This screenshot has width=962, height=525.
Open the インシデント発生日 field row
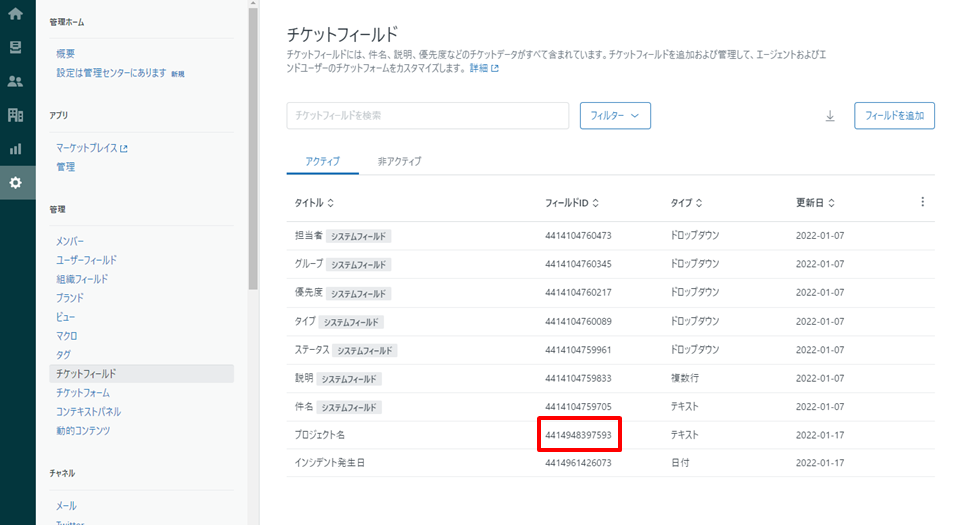610,463
